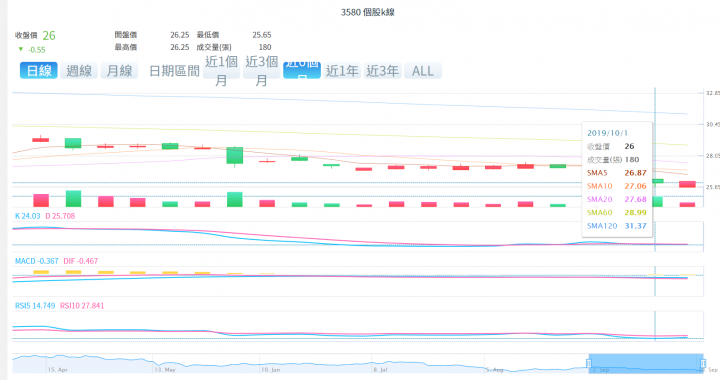Click the SMA20 27.68 tooltip row

point(617,200)
